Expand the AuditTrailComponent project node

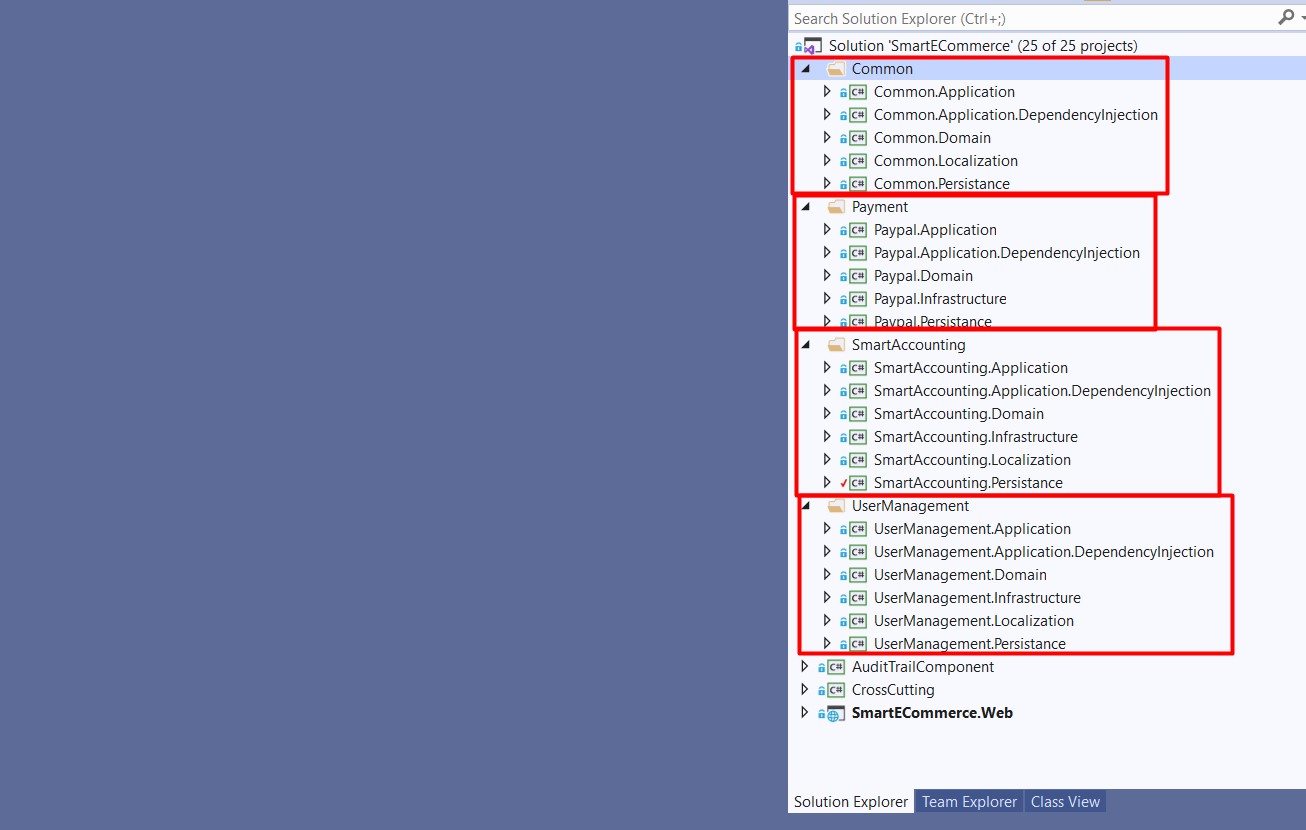click(x=805, y=667)
